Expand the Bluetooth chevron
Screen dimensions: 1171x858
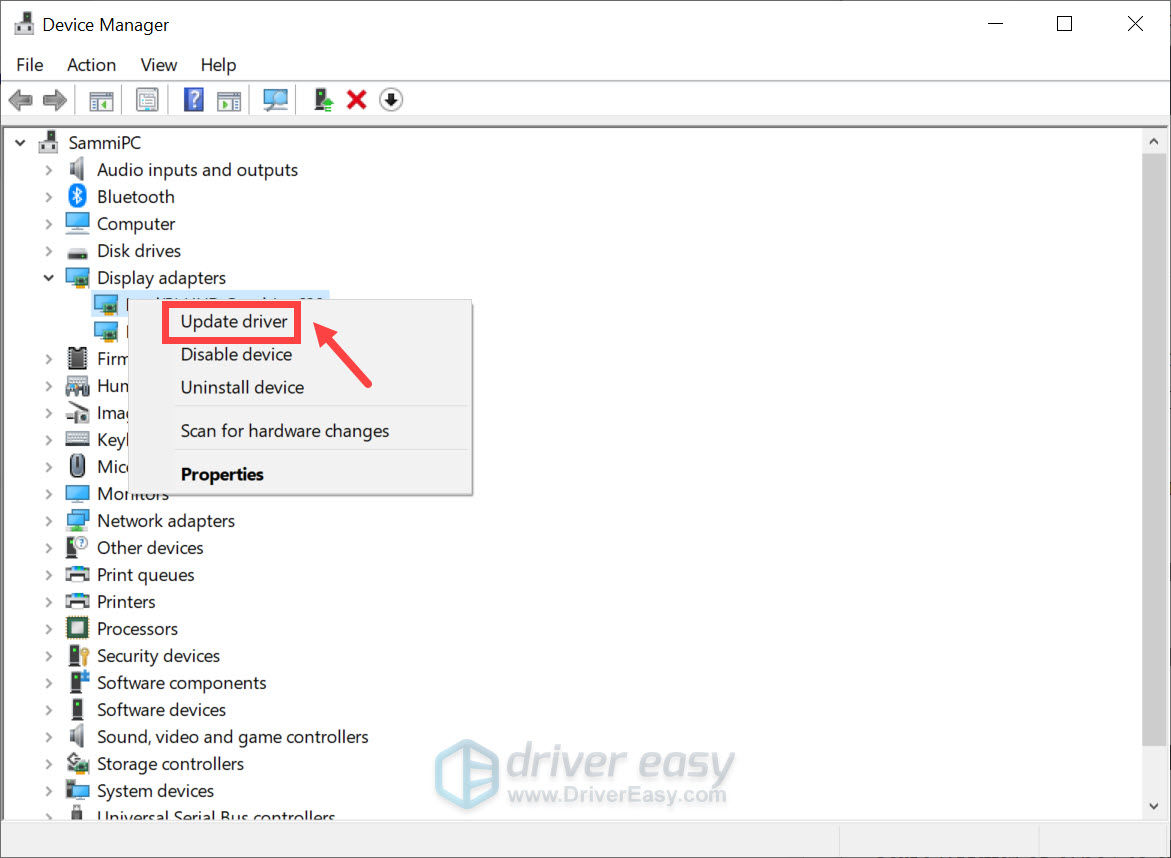pos(49,197)
